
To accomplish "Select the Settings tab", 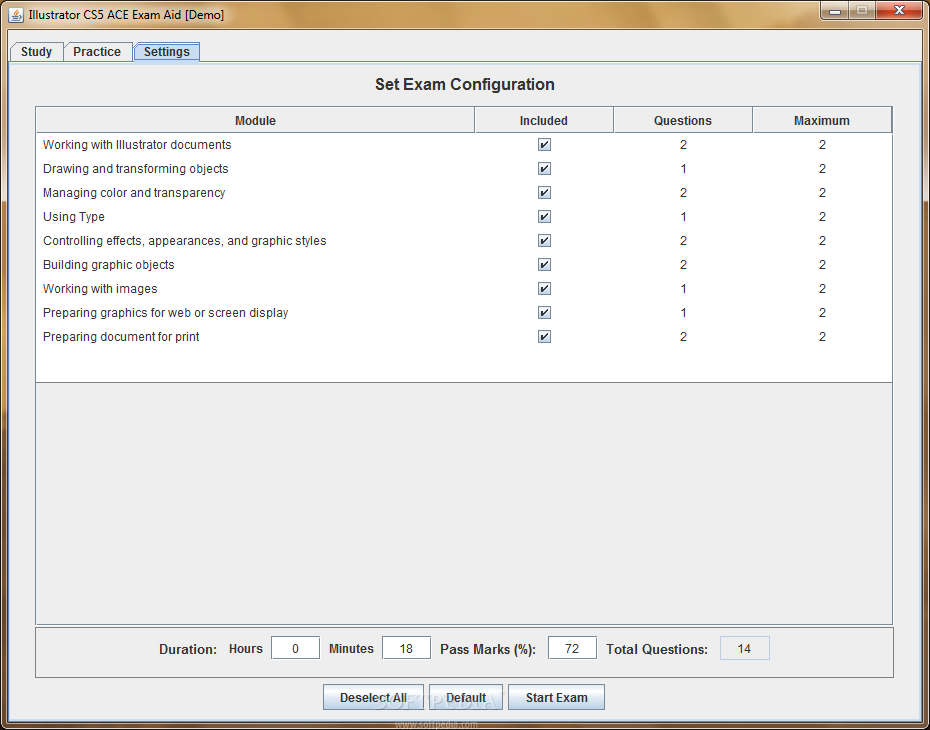I will [167, 52].
